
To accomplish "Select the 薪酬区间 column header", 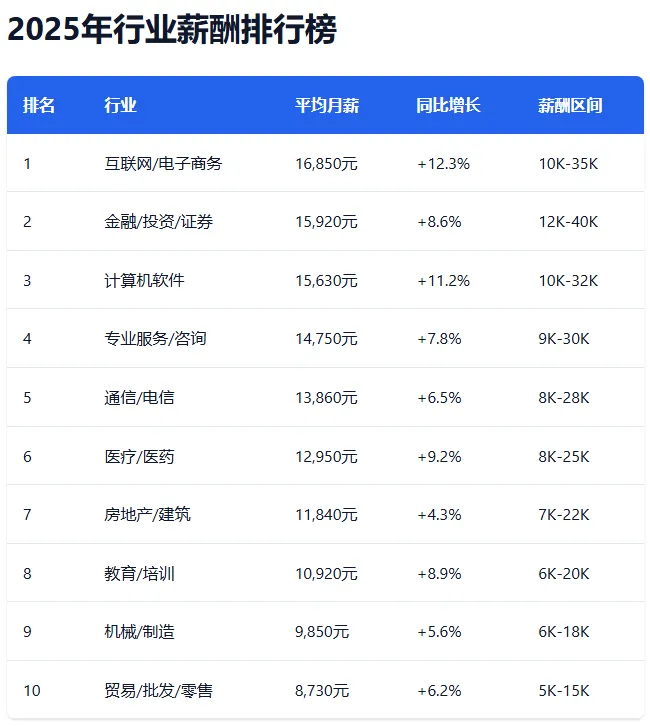I will (570, 105).
